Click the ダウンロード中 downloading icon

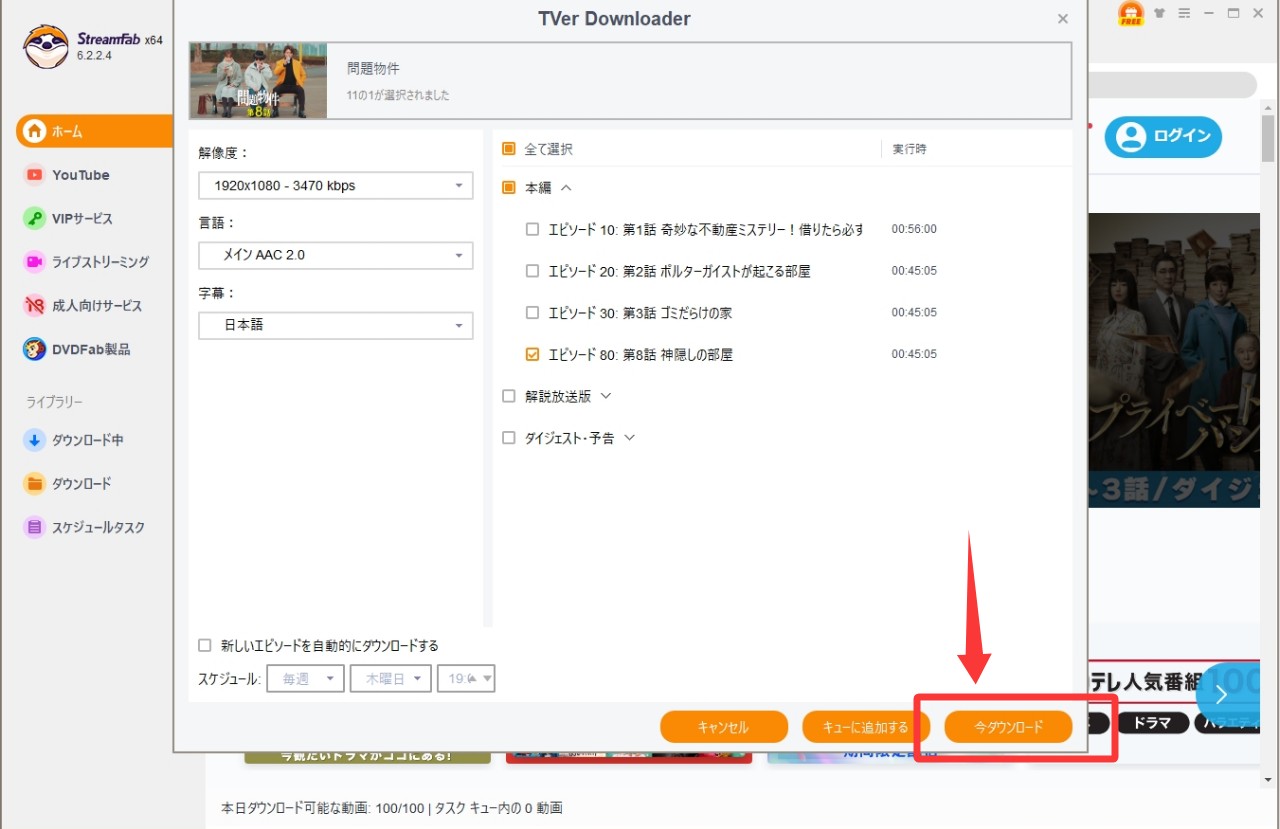[35, 440]
